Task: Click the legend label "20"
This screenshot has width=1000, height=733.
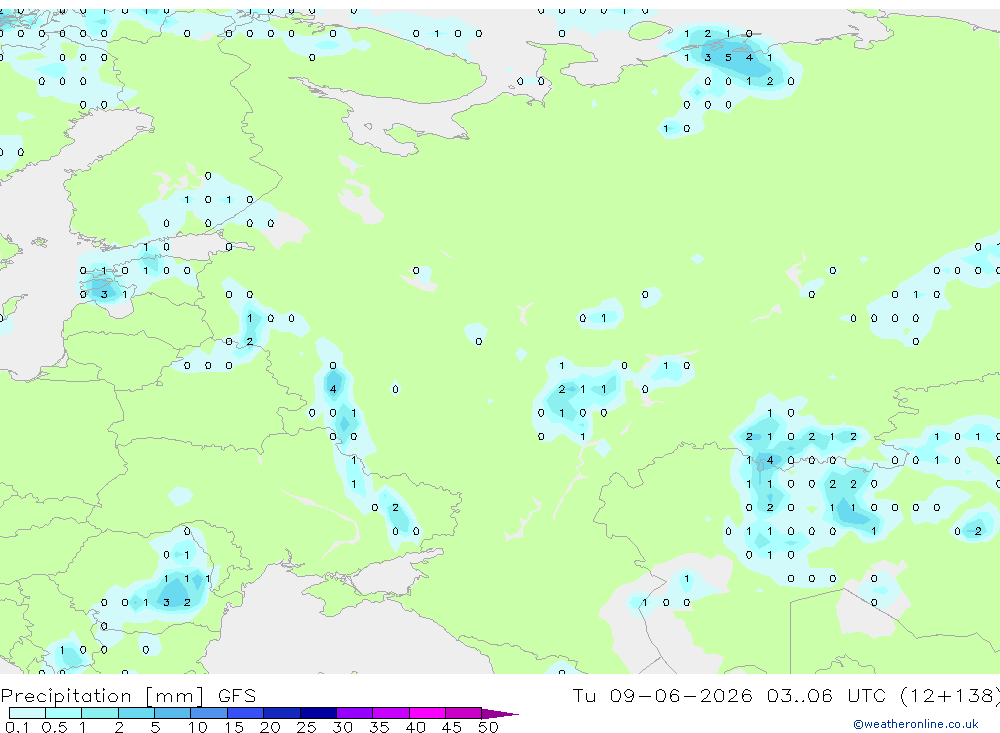Action: (270, 727)
